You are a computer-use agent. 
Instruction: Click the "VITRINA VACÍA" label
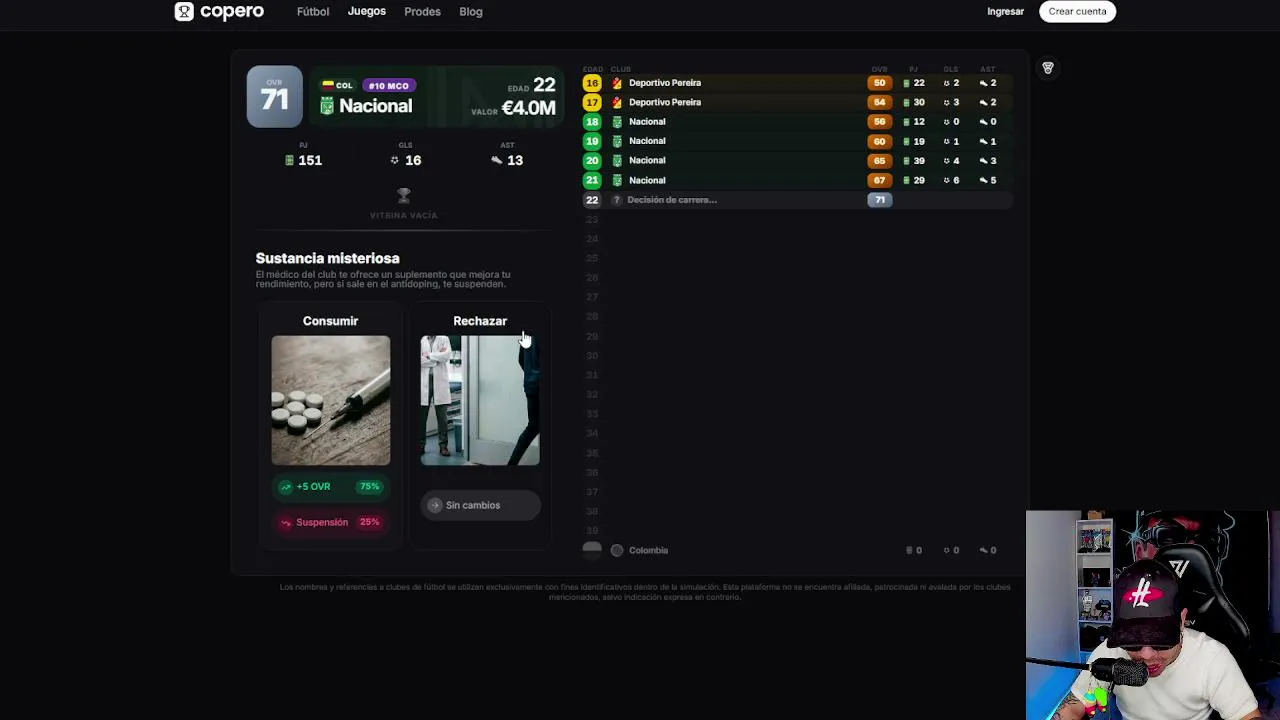point(404,215)
